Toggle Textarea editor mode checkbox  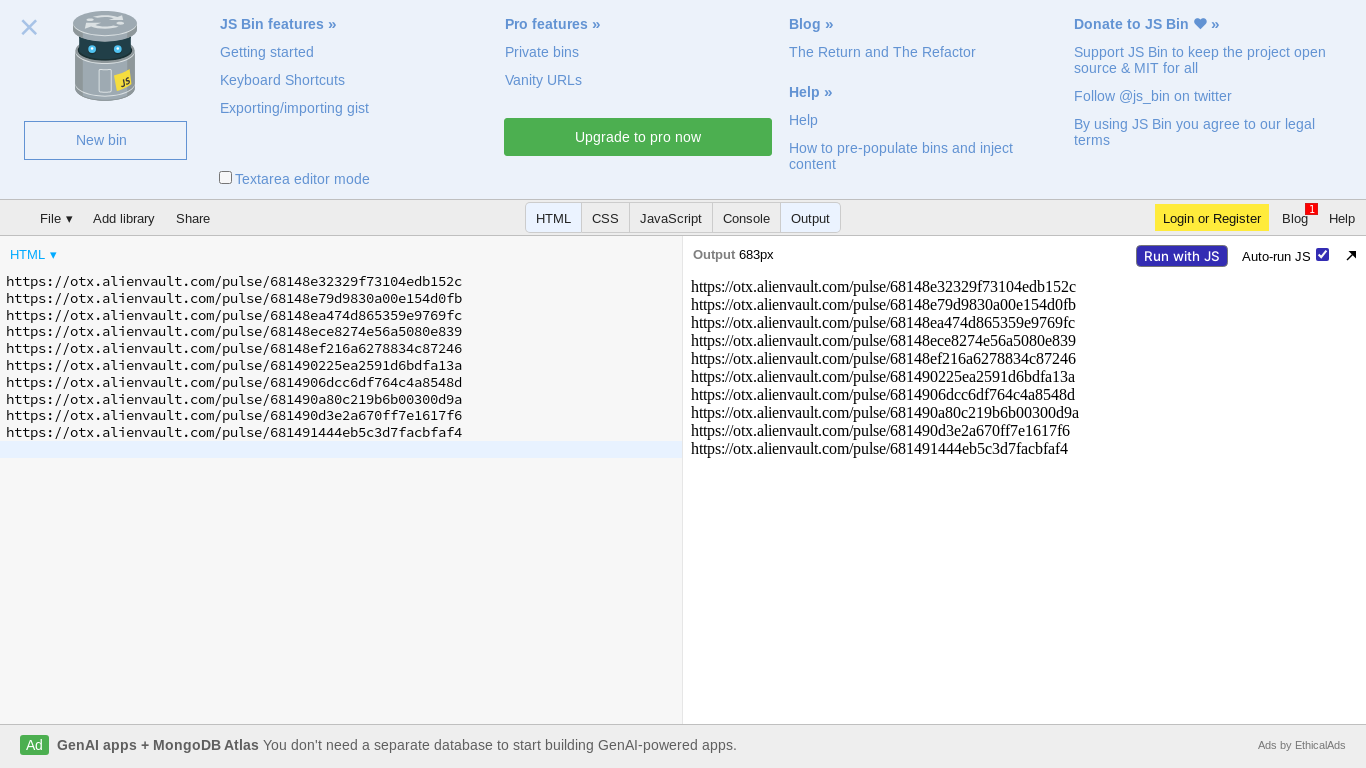[x=225, y=177]
